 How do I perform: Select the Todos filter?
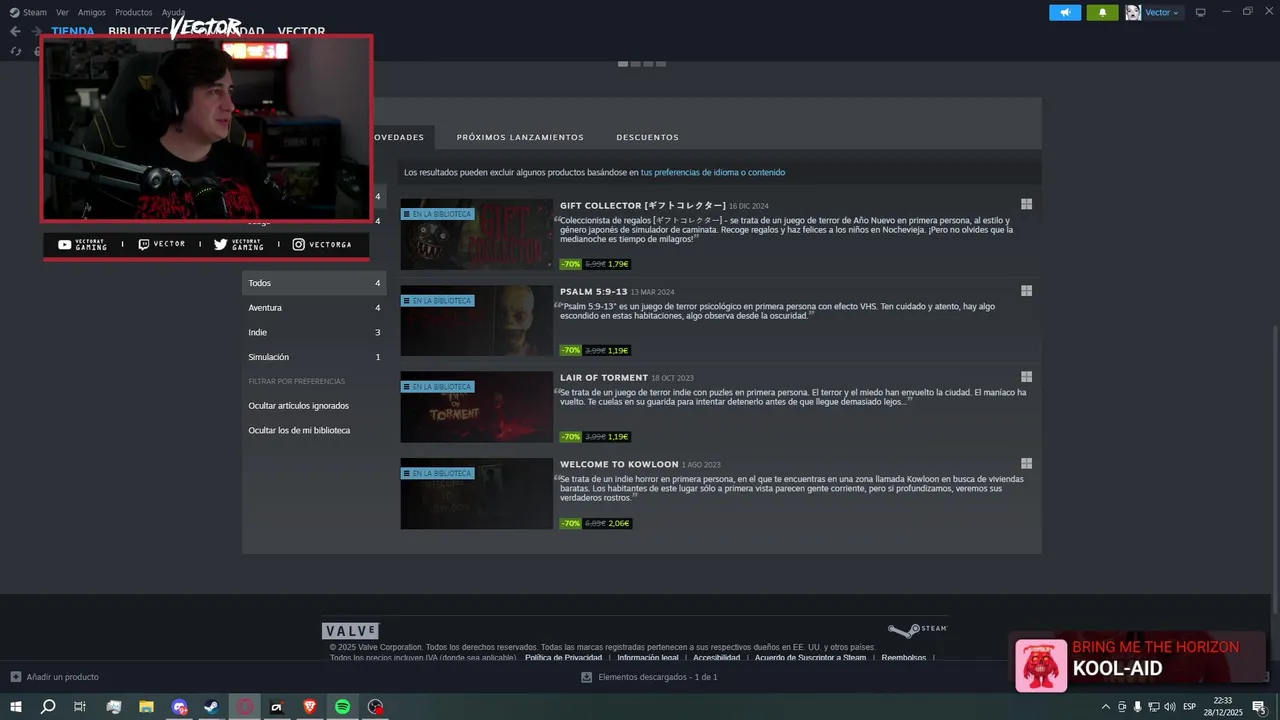coord(314,283)
